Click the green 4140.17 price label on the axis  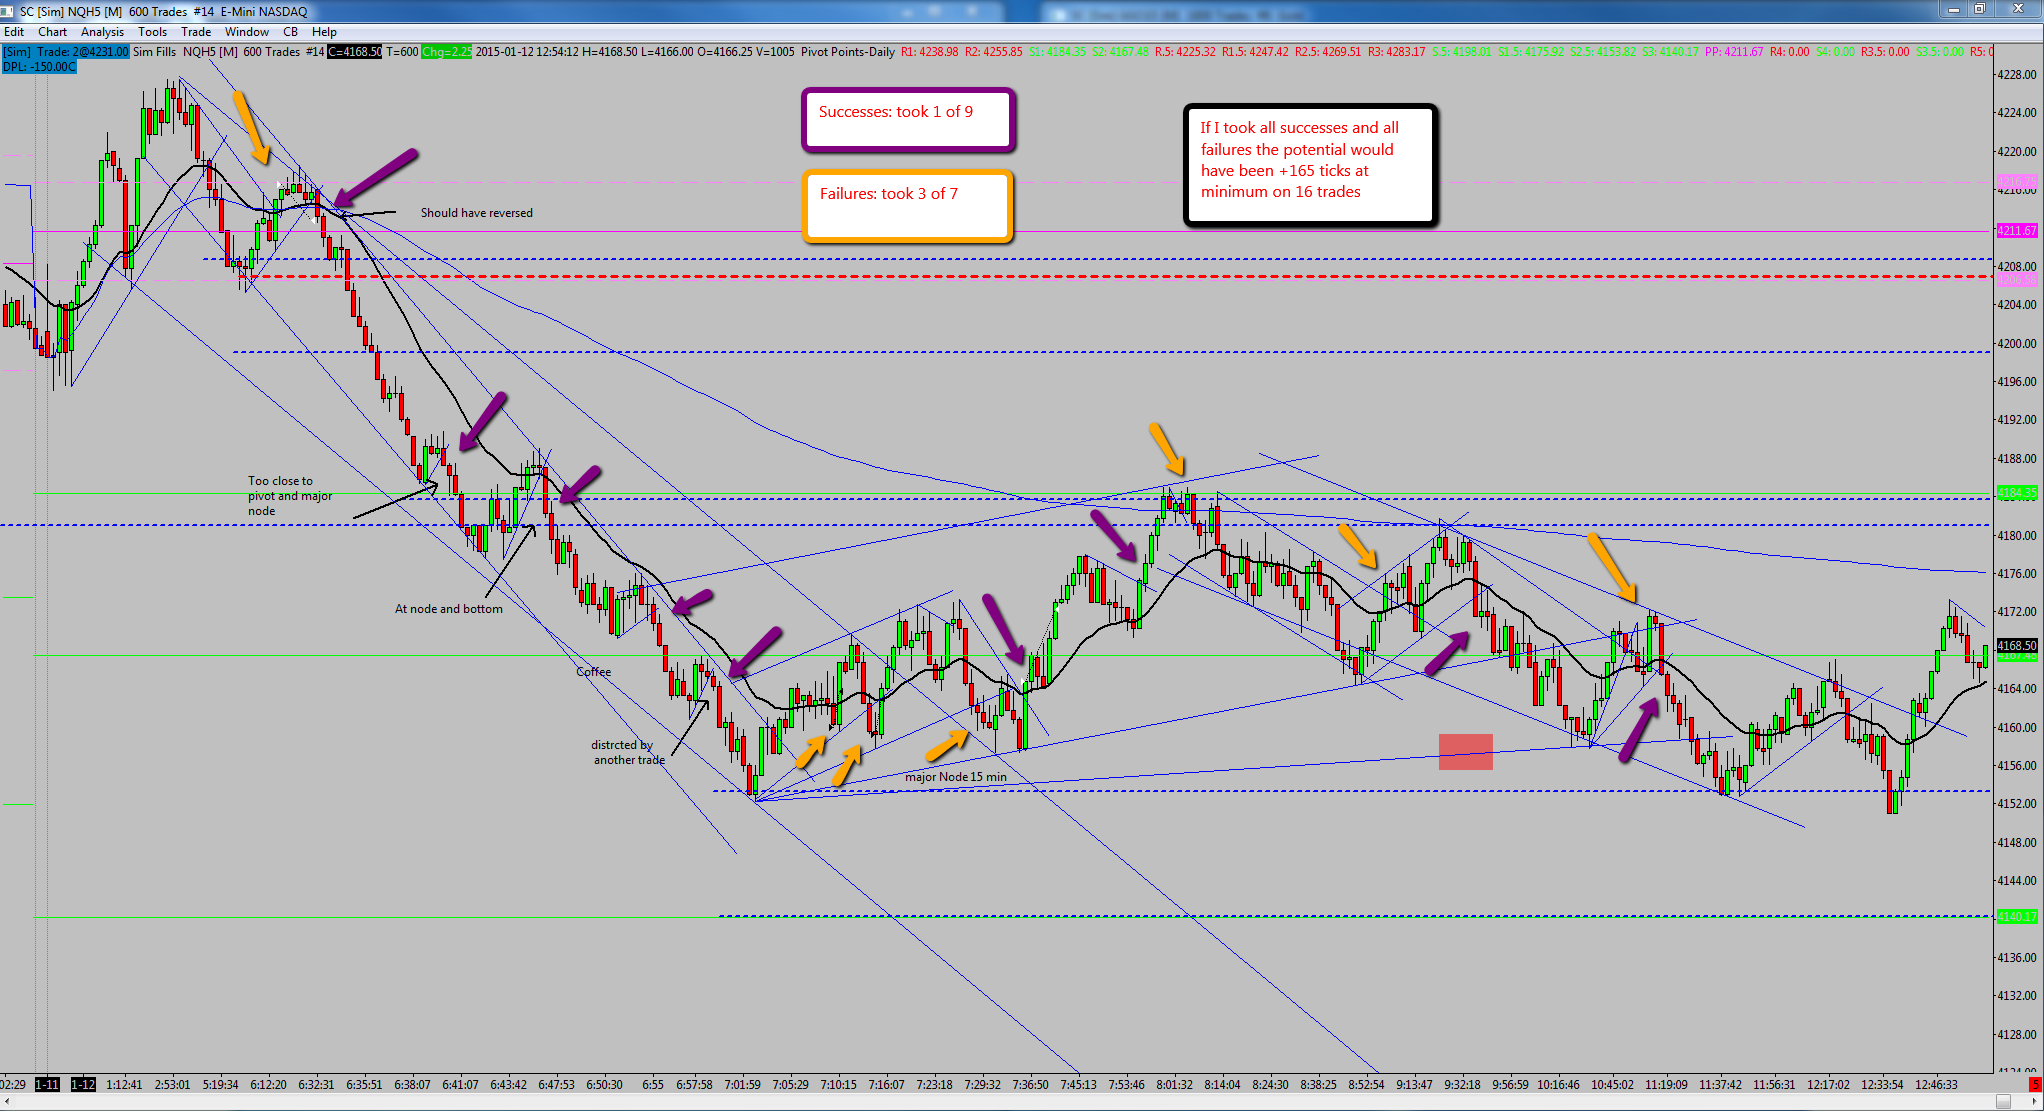tap(2017, 917)
